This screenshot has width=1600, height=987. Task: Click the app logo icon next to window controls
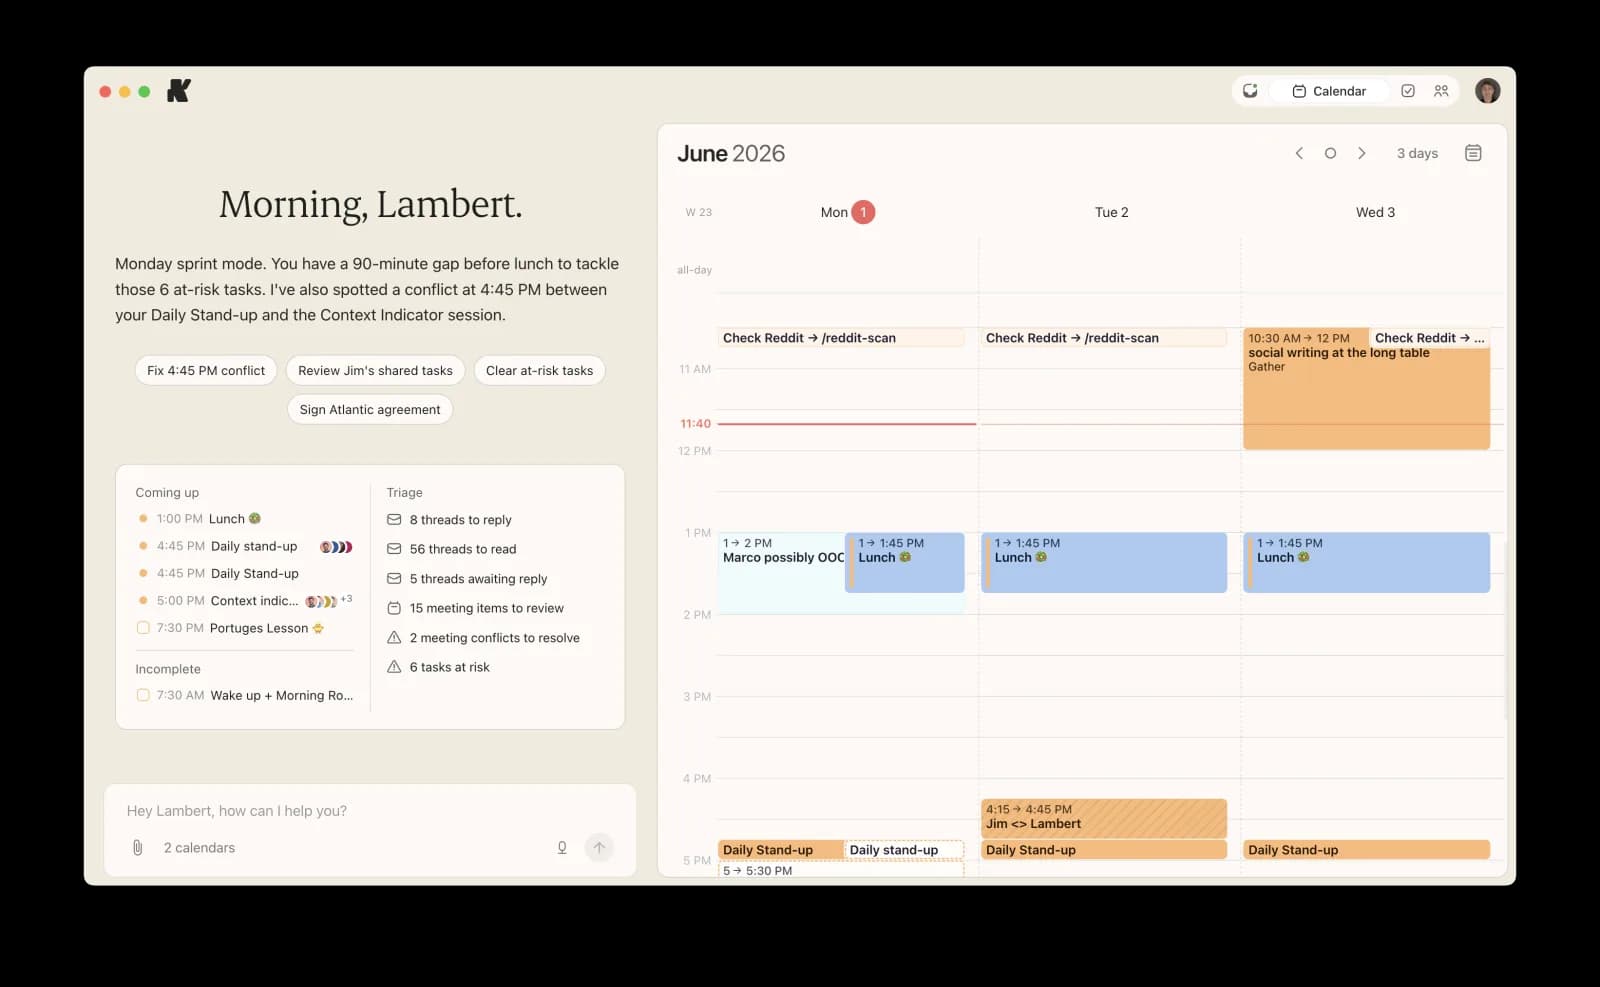pos(179,91)
